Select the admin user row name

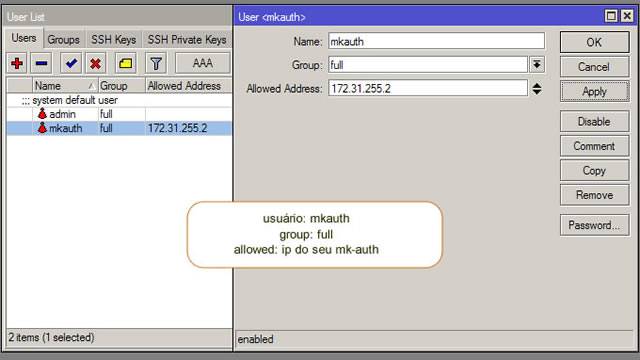coord(62,114)
